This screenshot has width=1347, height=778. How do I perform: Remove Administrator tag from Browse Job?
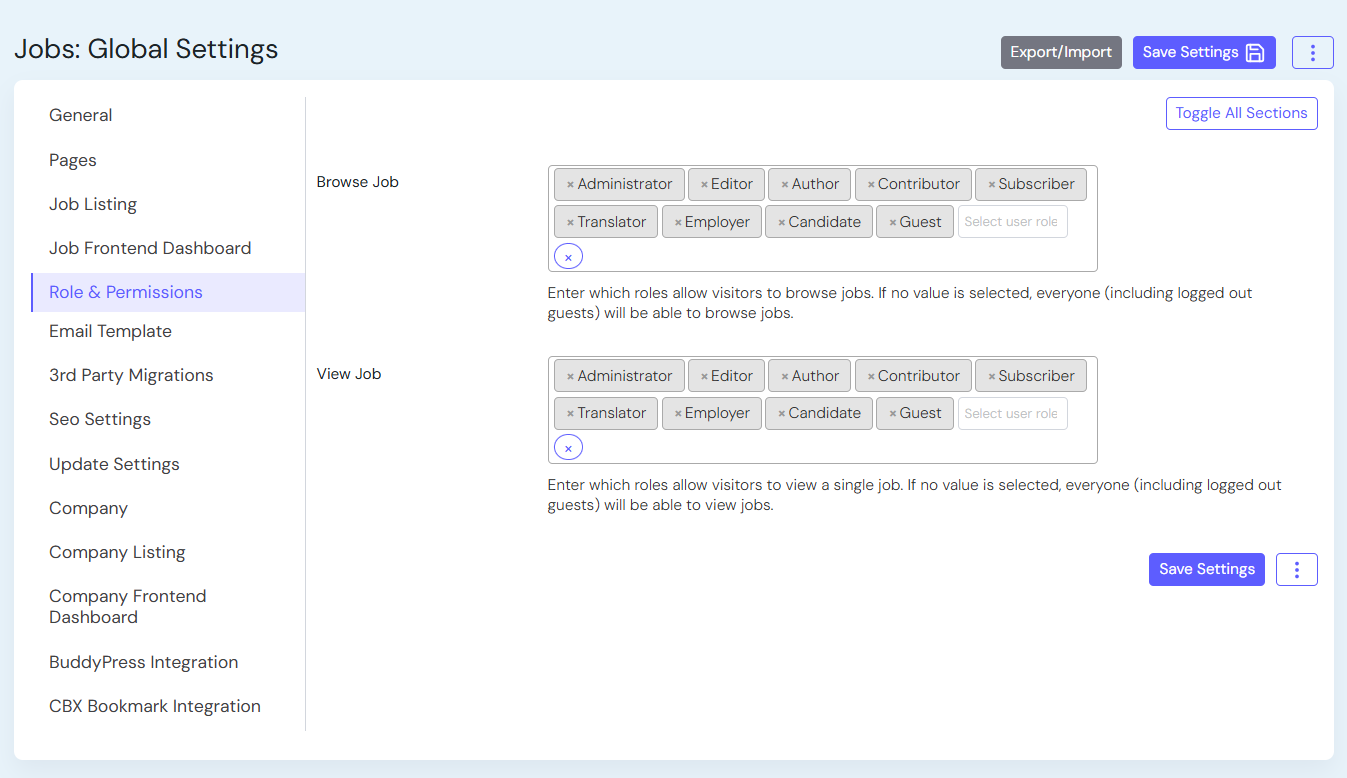coord(570,185)
